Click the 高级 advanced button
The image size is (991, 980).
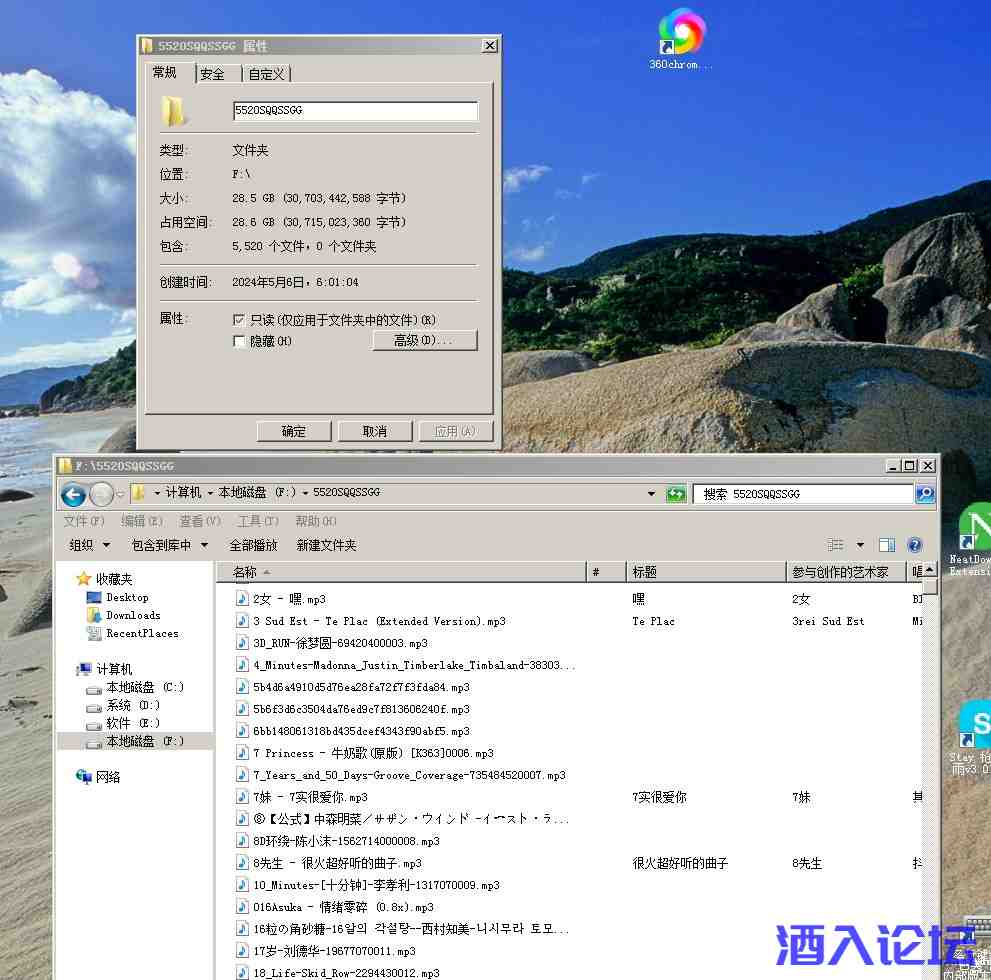[x=425, y=340]
